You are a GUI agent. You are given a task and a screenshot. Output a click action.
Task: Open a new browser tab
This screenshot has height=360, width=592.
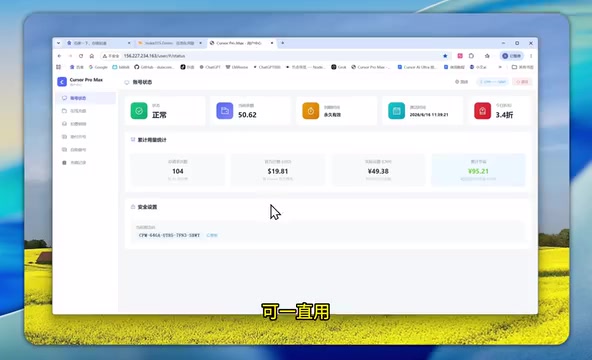tap(282, 43)
